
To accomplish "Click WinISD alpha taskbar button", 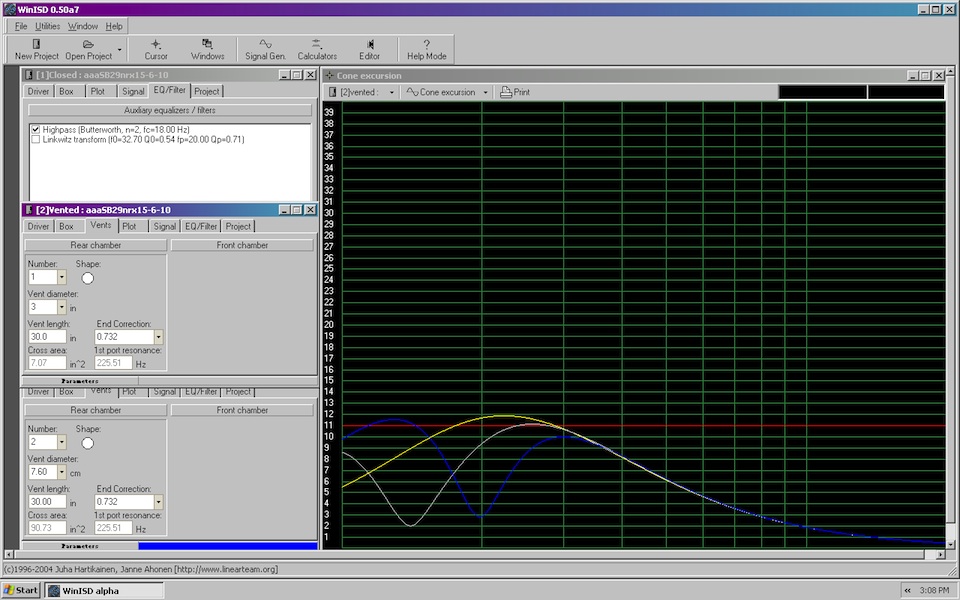I will point(104,590).
